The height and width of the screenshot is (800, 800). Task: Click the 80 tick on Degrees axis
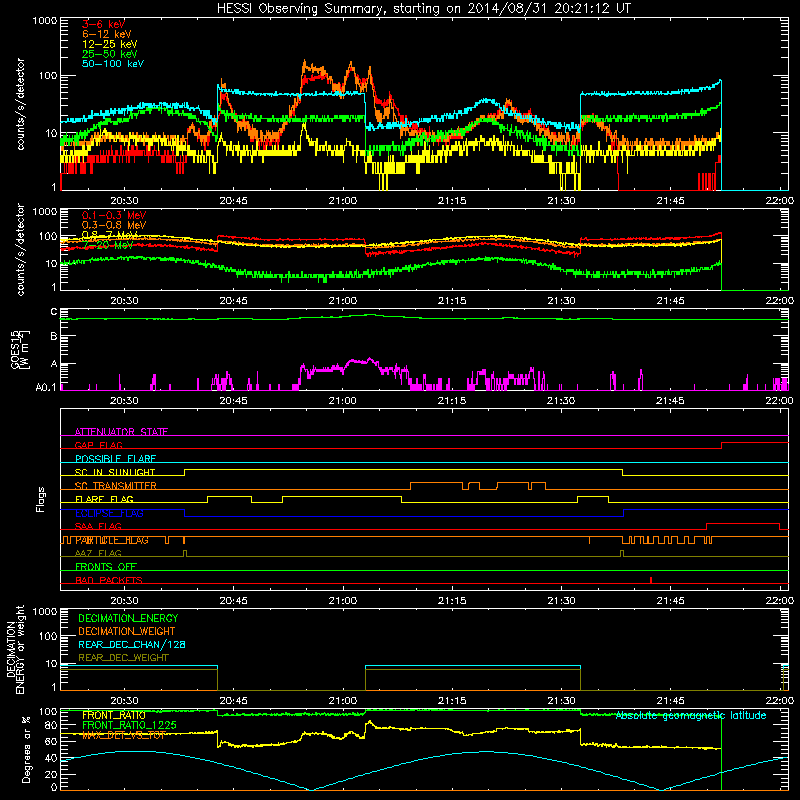click(51, 725)
